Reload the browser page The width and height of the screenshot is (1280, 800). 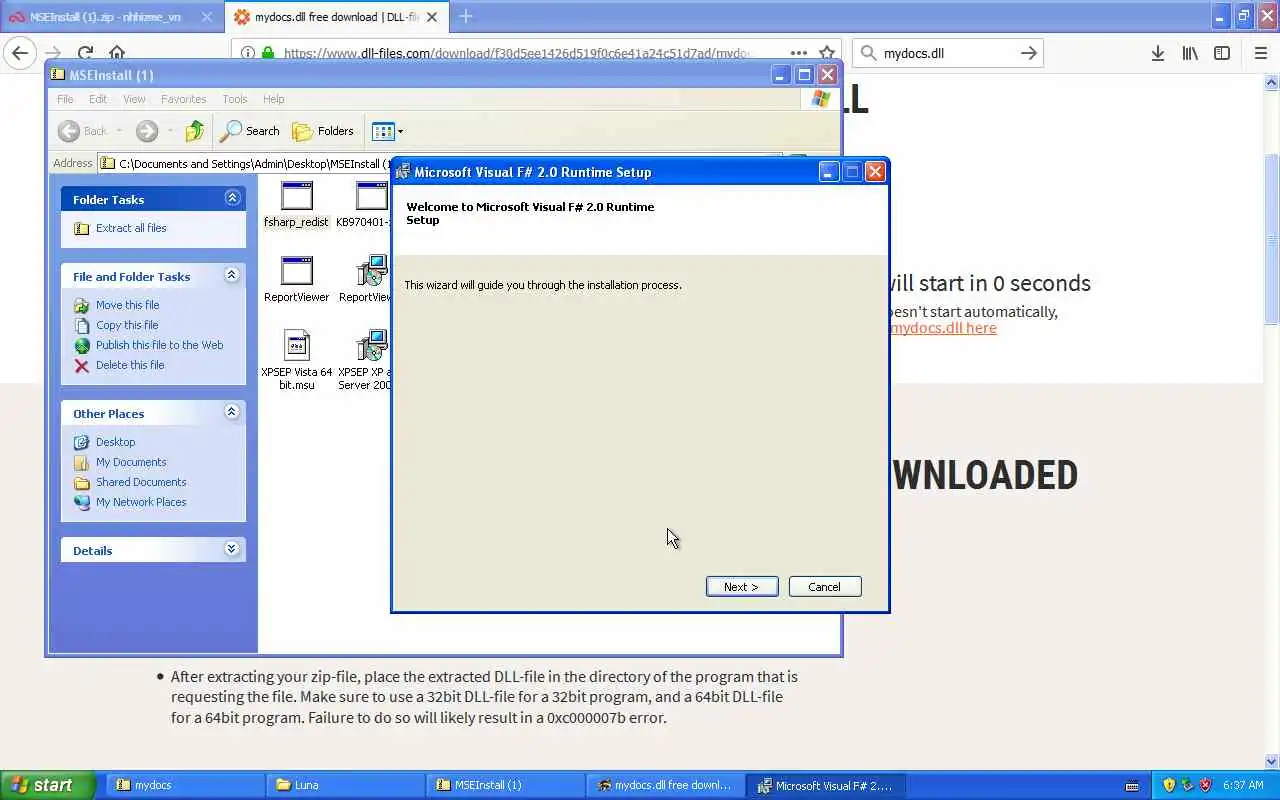(x=85, y=53)
